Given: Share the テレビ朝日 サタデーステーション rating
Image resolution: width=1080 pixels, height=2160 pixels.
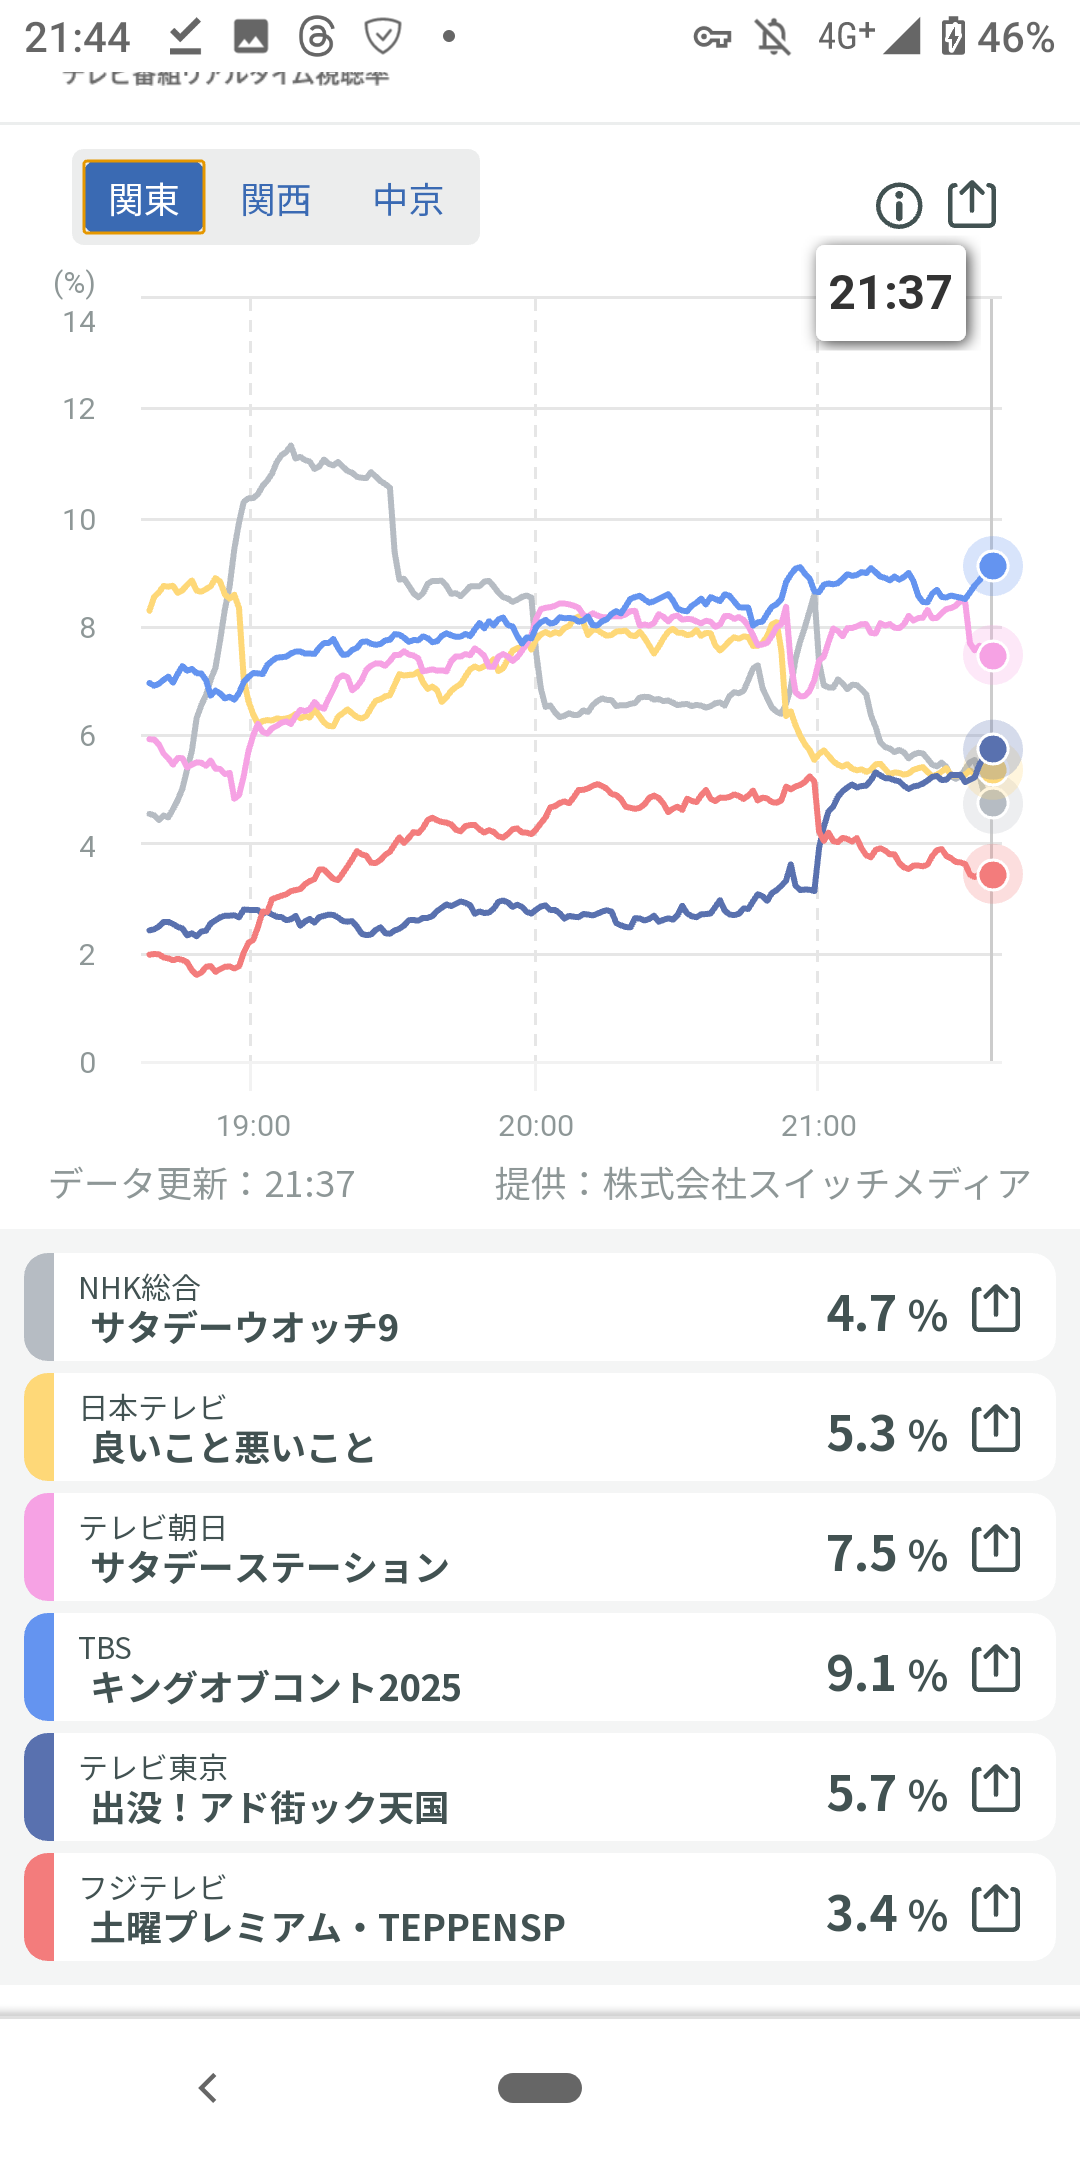Looking at the screenshot, I should click(996, 1549).
